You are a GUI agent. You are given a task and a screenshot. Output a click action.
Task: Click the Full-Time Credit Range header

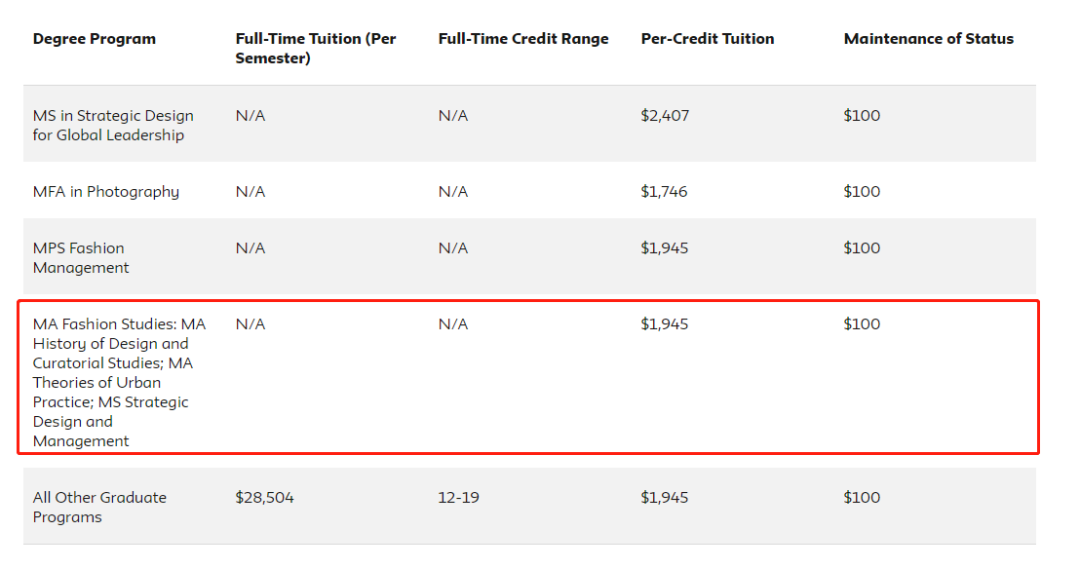(x=523, y=39)
